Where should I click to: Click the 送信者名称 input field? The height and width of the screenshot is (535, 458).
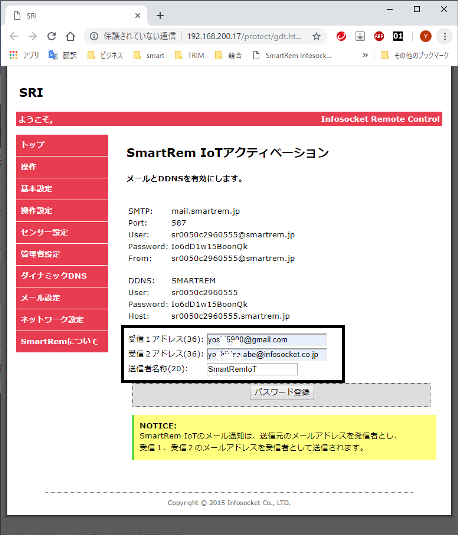pos(252,369)
